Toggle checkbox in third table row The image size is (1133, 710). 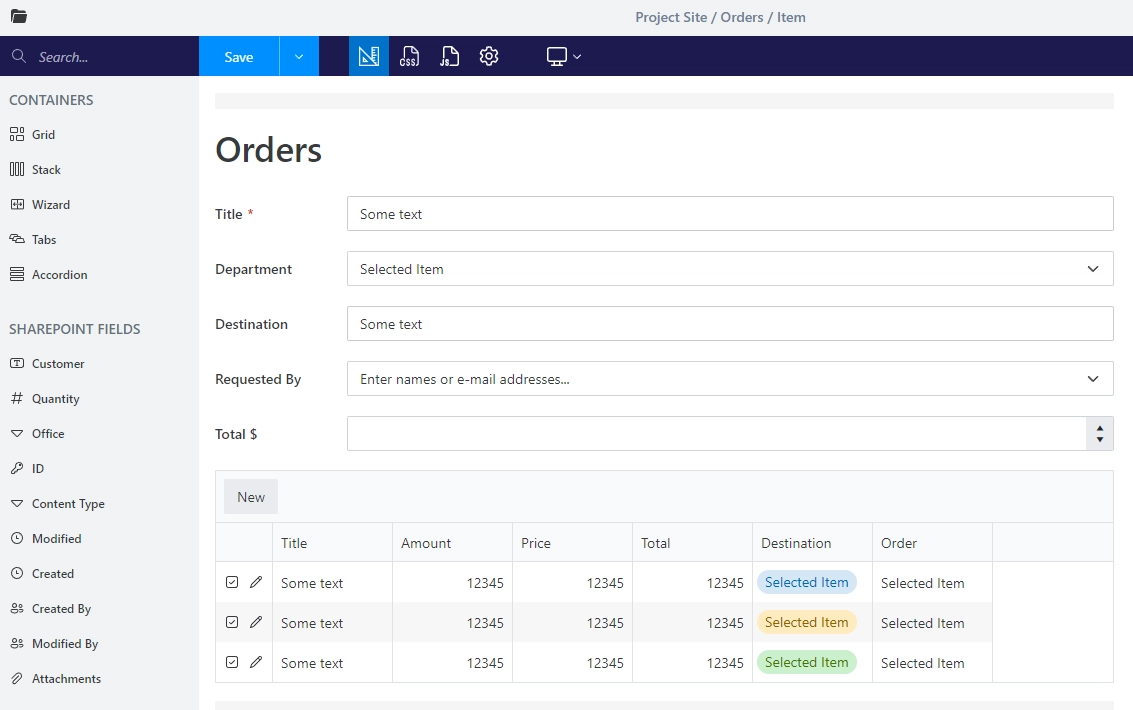(232, 662)
